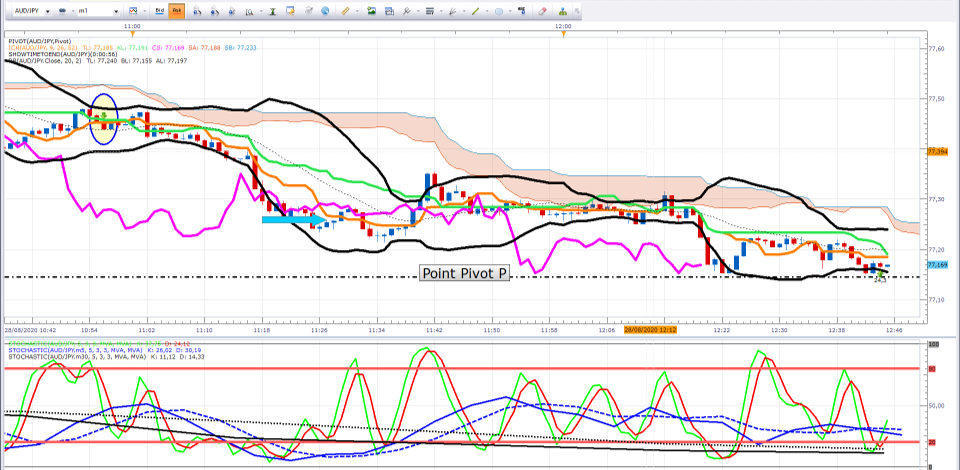Click the blue save-window icon
The height and width of the screenshot is (470, 960).
389,12
